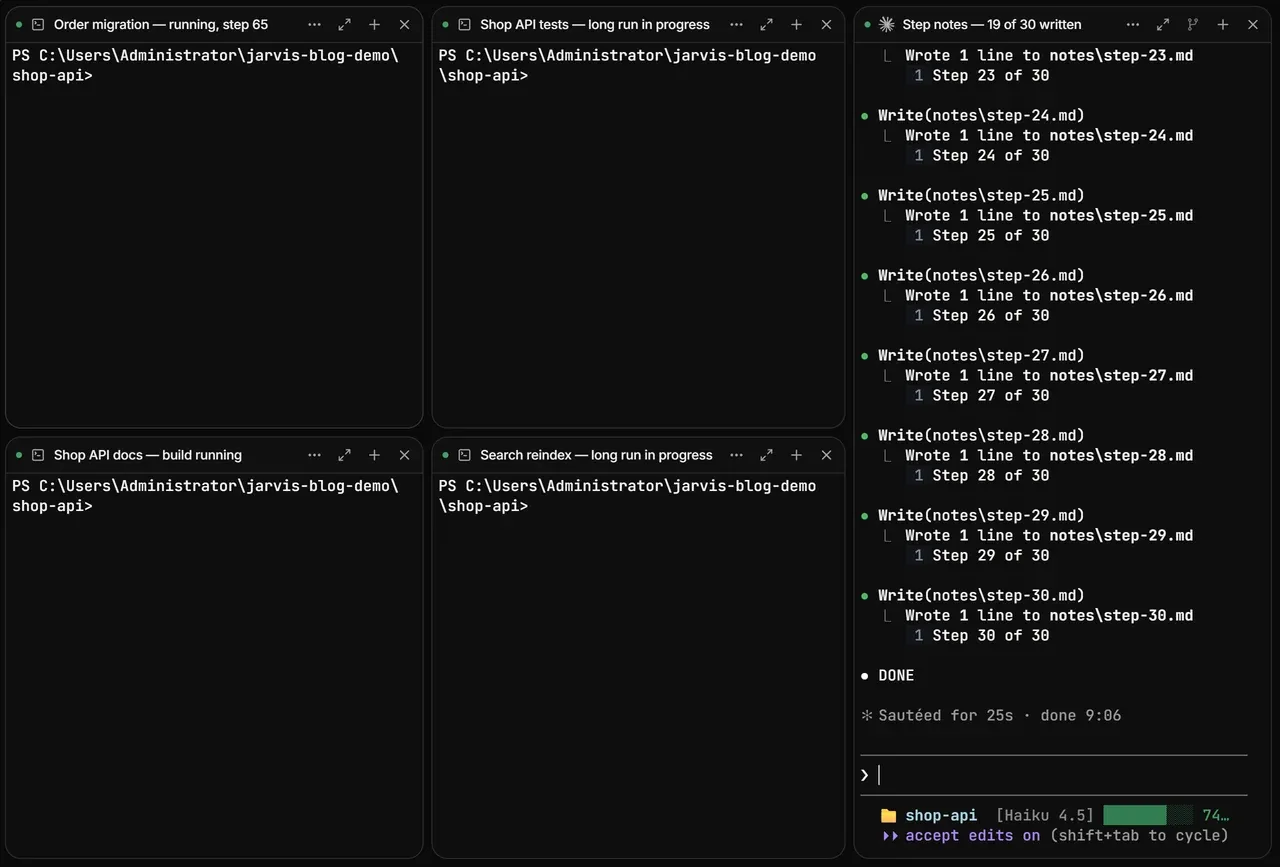Select the 'Shop API tests — long run' title

tap(595, 24)
